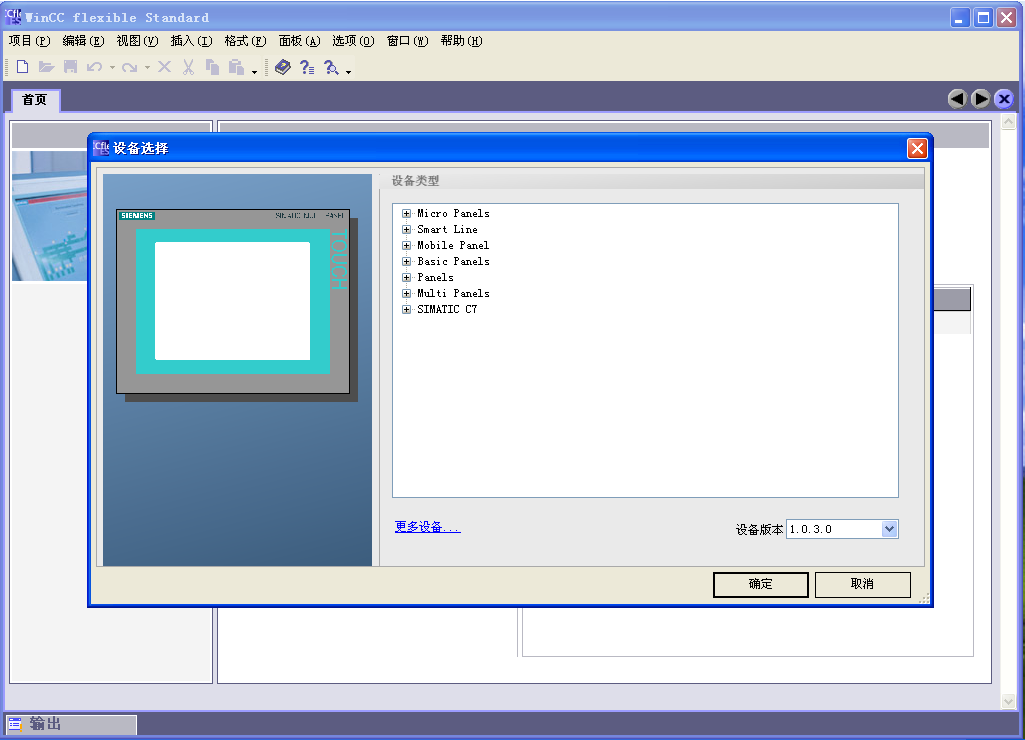The image size is (1025, 740).
Task: Click the 输出 output panel tab
Action: click(x=72, y=724)
